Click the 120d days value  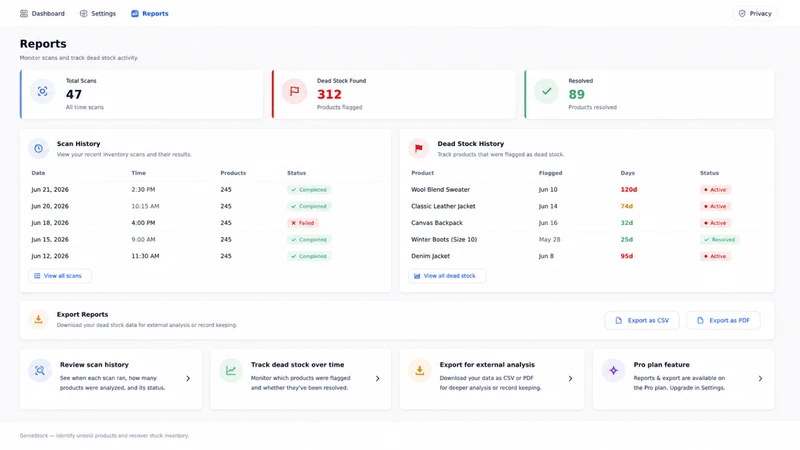click(629, 190)
